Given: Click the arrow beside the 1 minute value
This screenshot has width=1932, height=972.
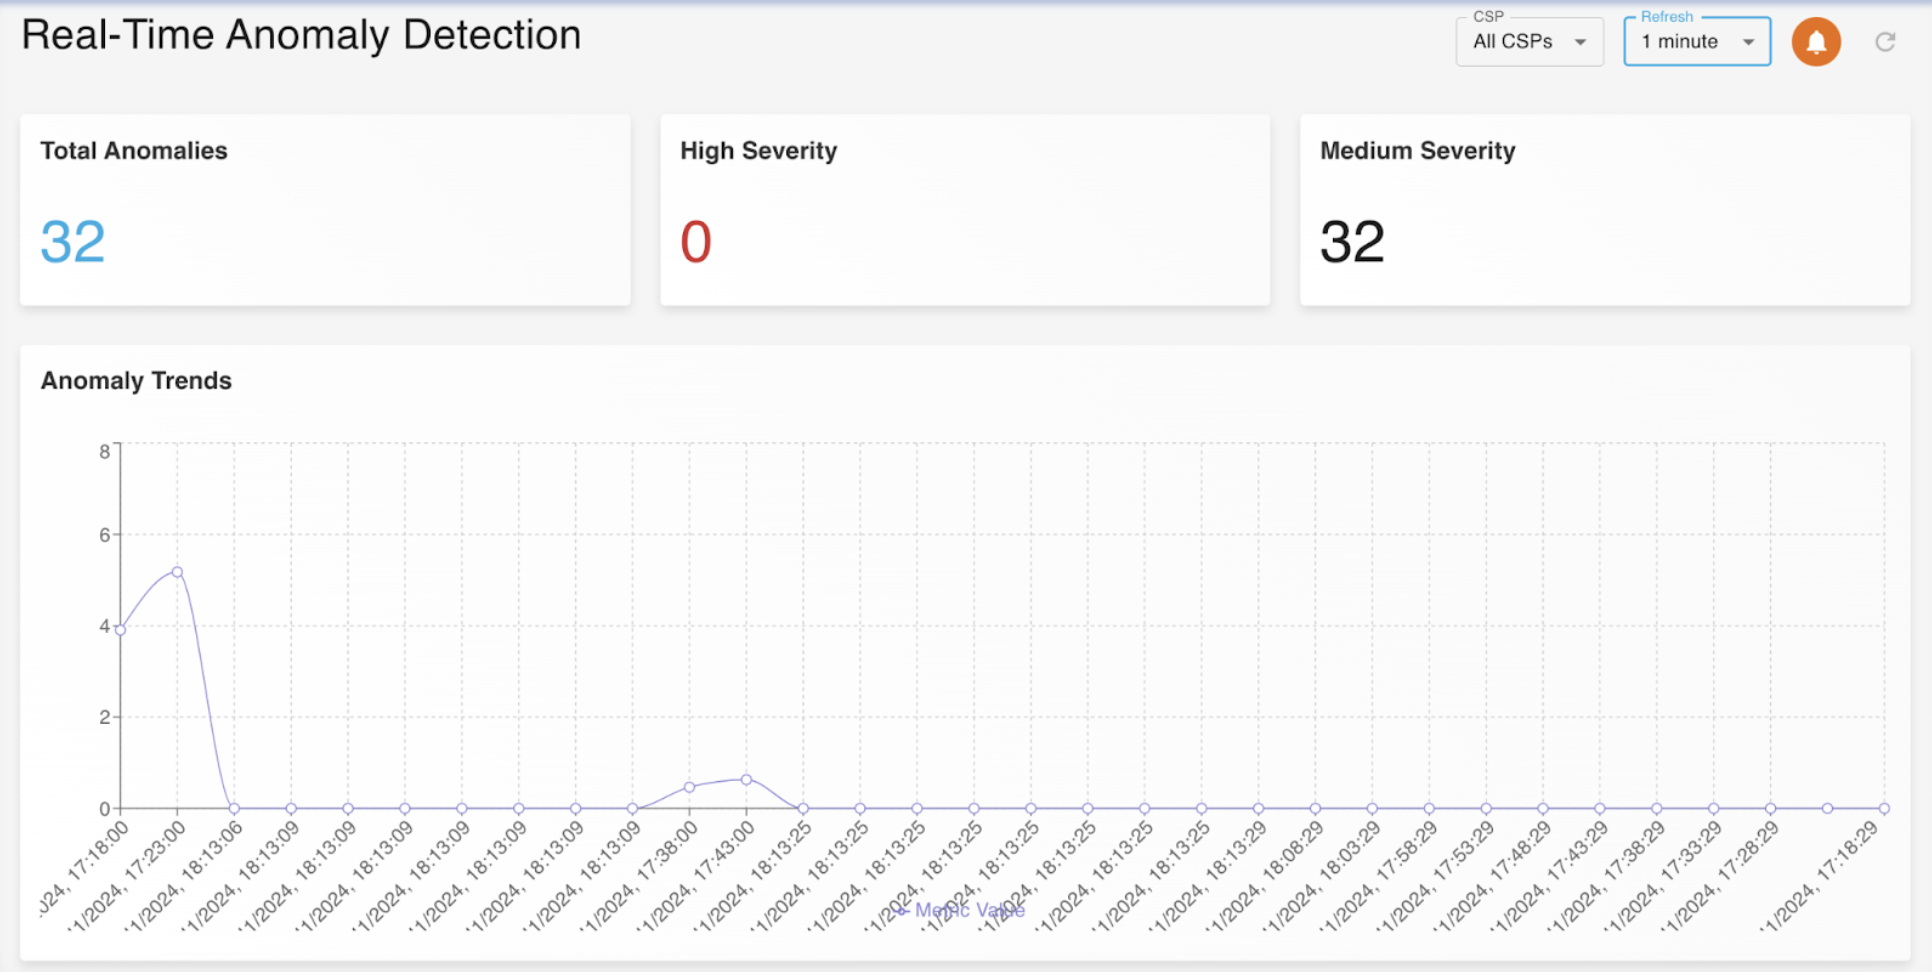Looking at the screenshot, I should pyautogui.click(x=1749, y=42).
